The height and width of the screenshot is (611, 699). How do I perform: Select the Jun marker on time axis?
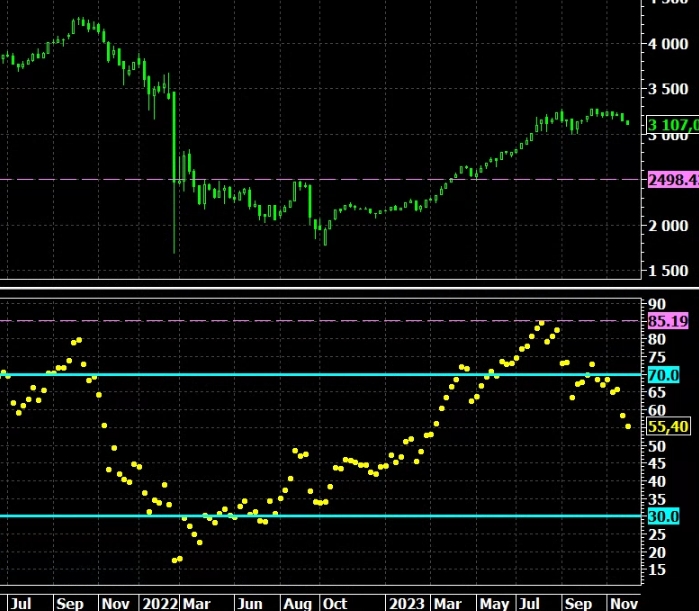pos(249,603)
